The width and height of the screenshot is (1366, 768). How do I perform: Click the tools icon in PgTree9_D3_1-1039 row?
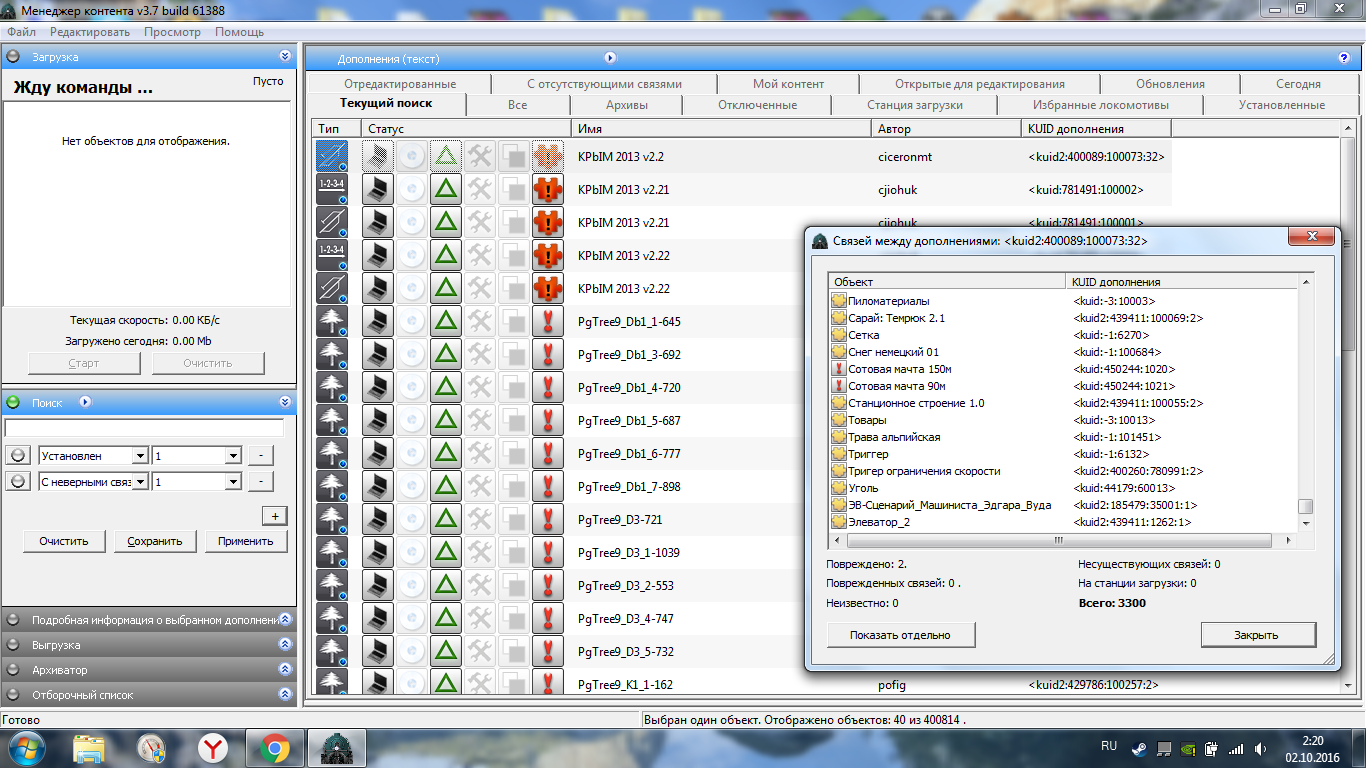tap(480, 552)
